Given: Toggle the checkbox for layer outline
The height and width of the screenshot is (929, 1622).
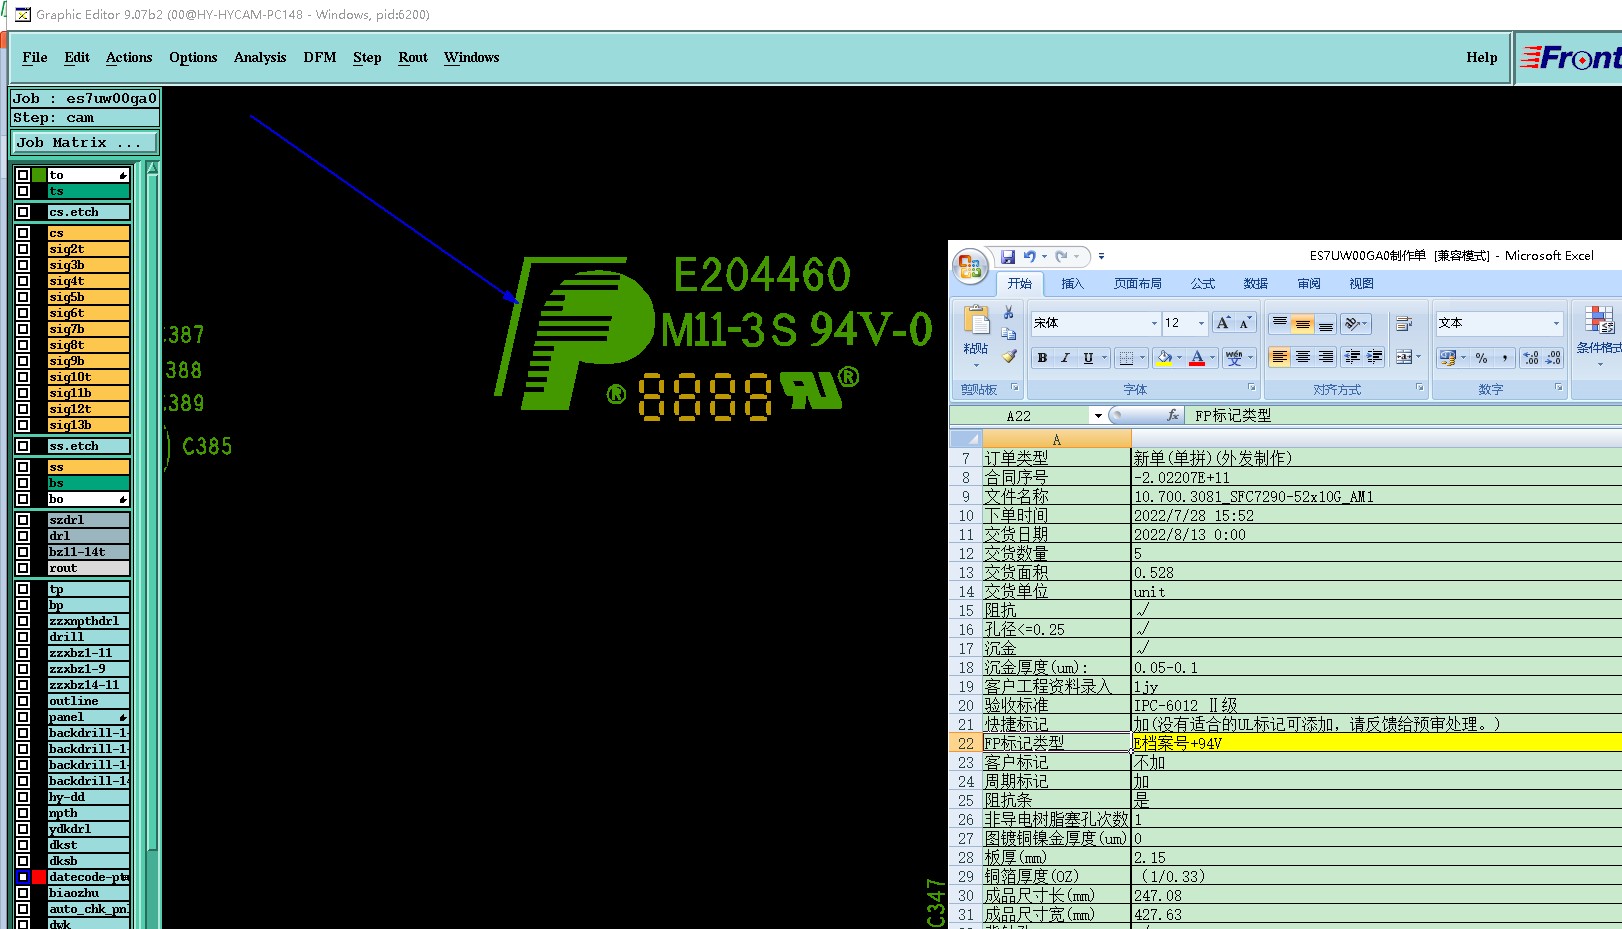Looking at the screenshot, I should click(x=23, y=701).
